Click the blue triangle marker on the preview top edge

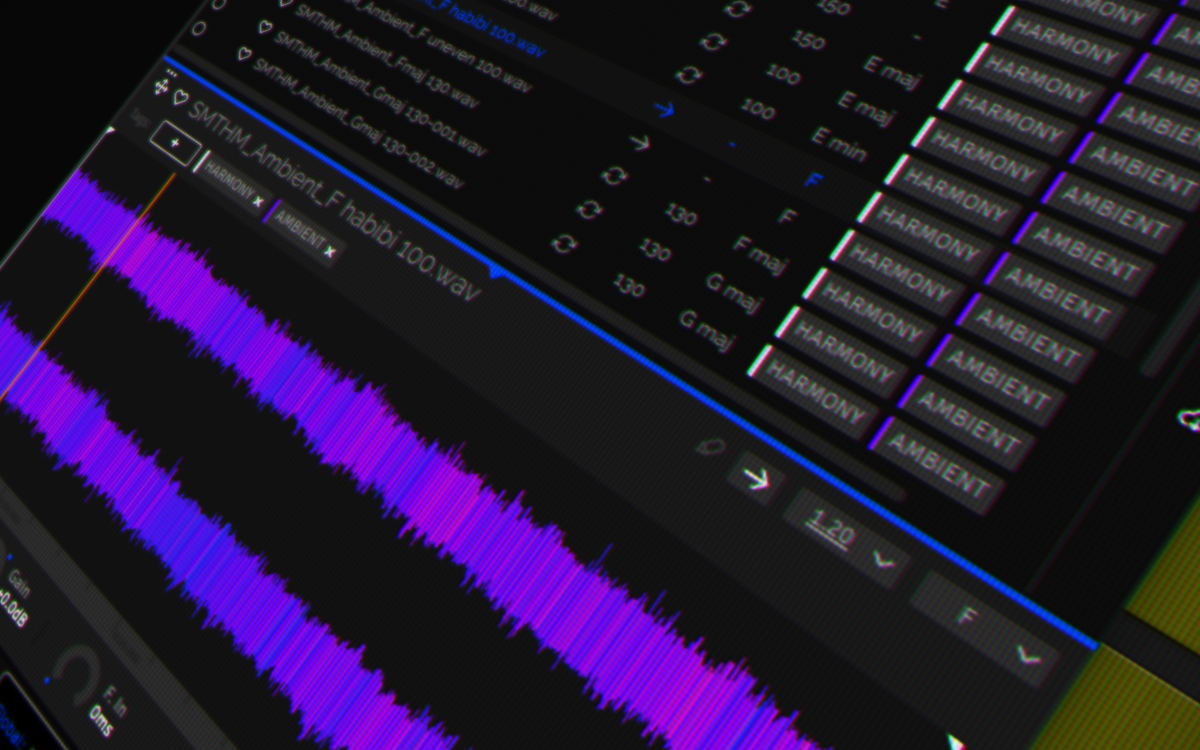(496, 272)
